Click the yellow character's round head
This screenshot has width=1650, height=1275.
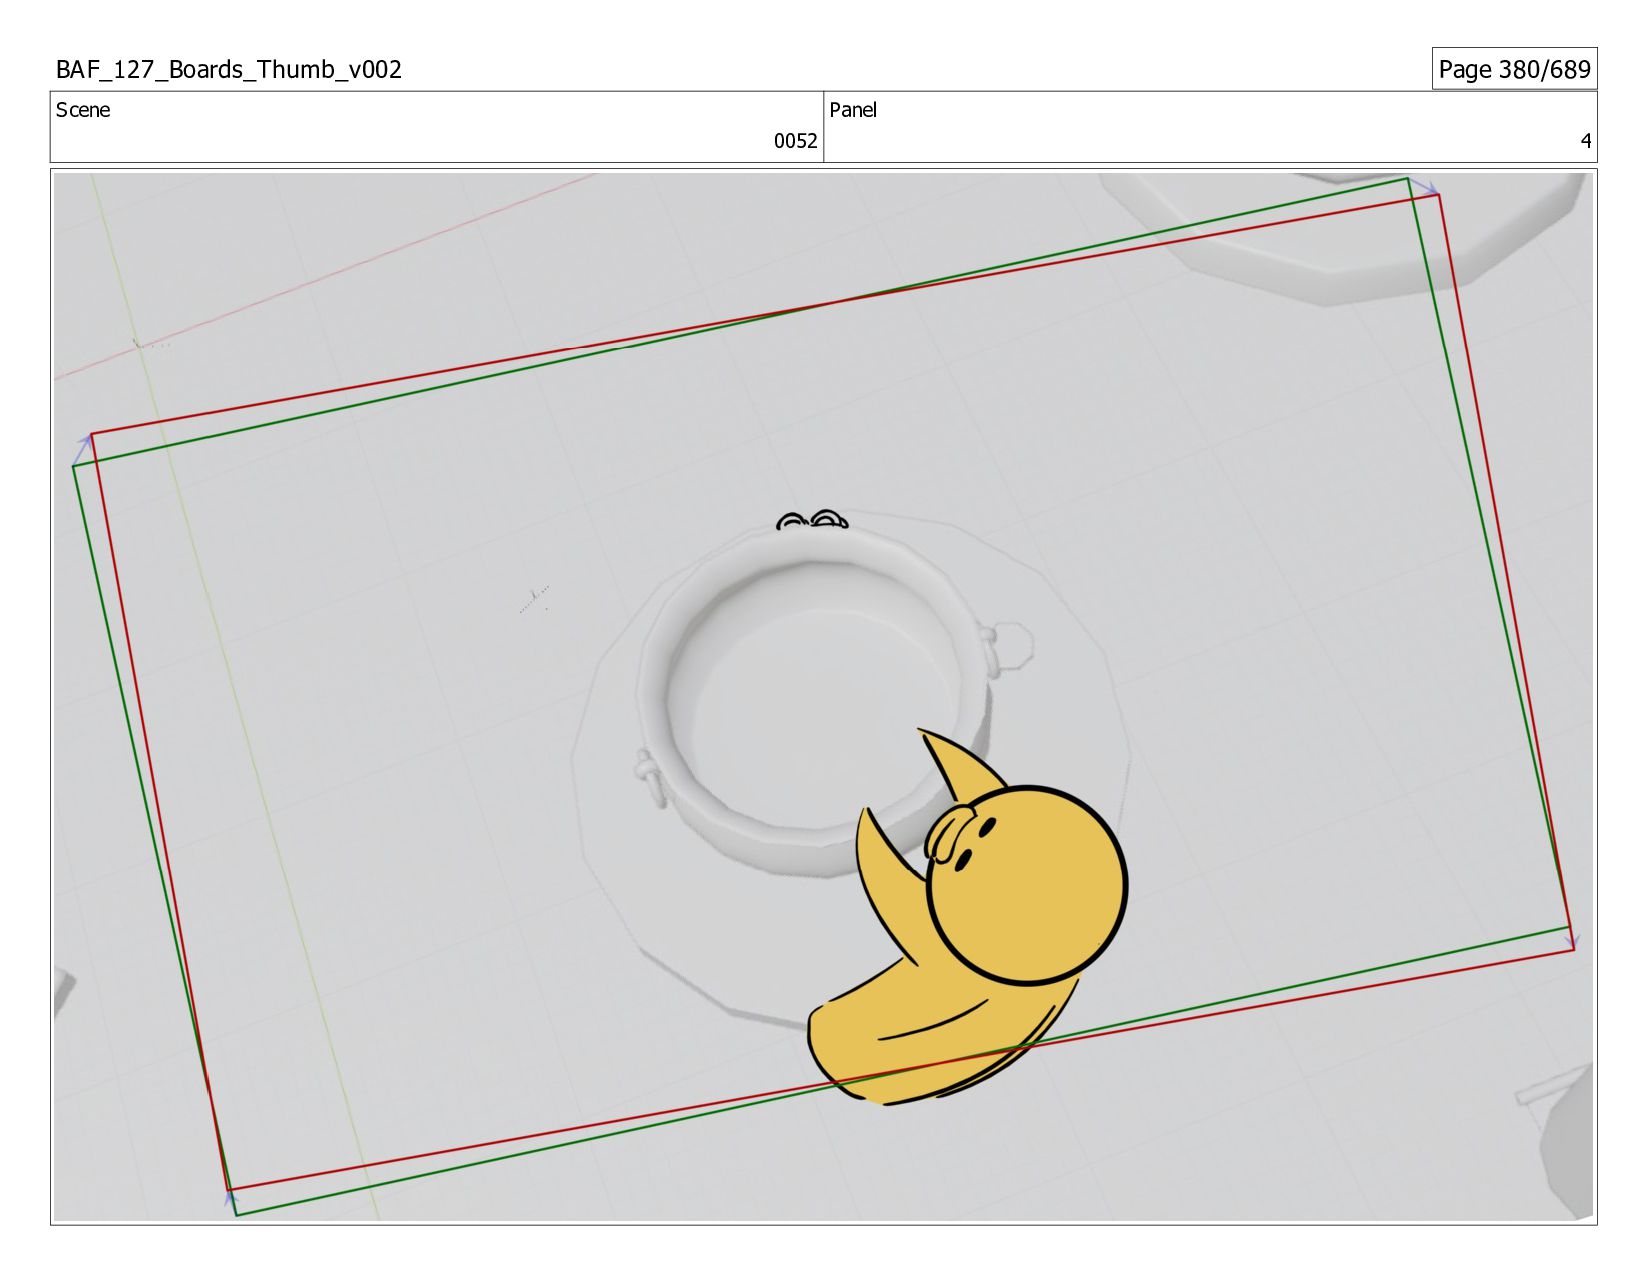pos(1027,884)
